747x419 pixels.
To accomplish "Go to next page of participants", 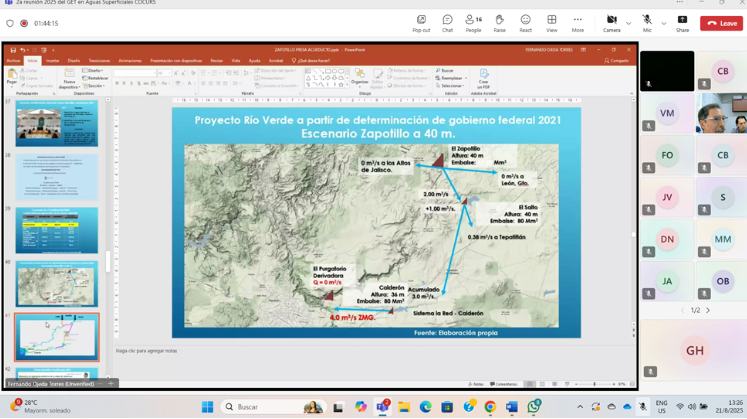I will tap(708, 310).
